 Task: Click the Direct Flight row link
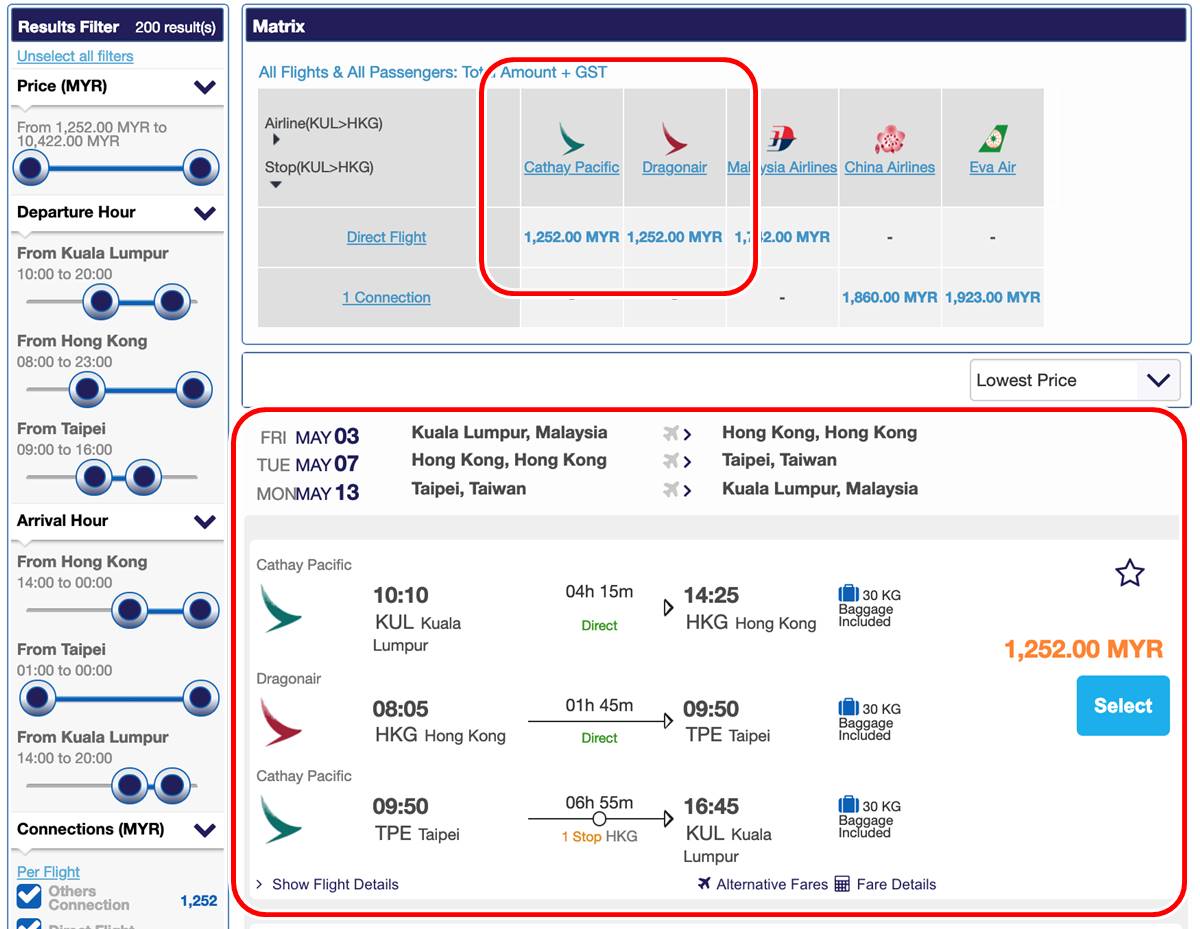pyautogui.click(x=386, y=237)
